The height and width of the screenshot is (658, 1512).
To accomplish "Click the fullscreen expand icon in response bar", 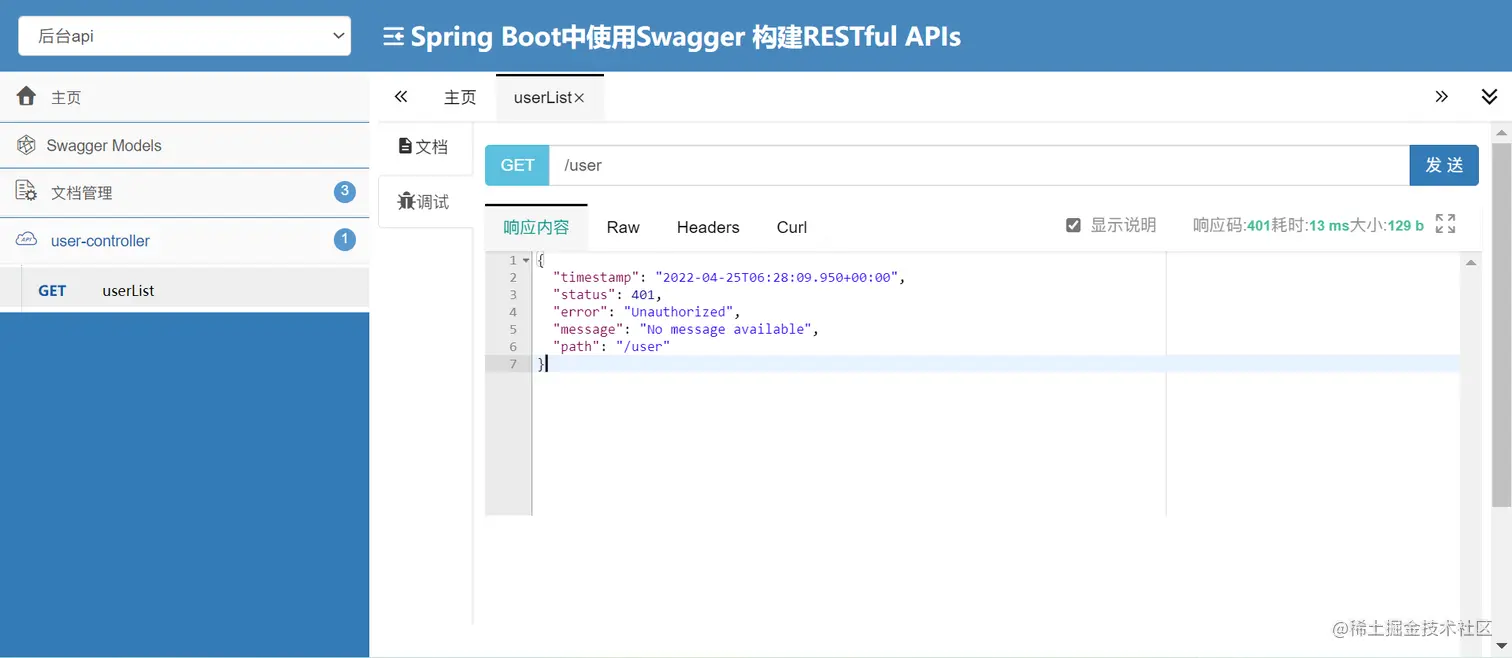I will pyautogui.click(x=1445, y=224).
